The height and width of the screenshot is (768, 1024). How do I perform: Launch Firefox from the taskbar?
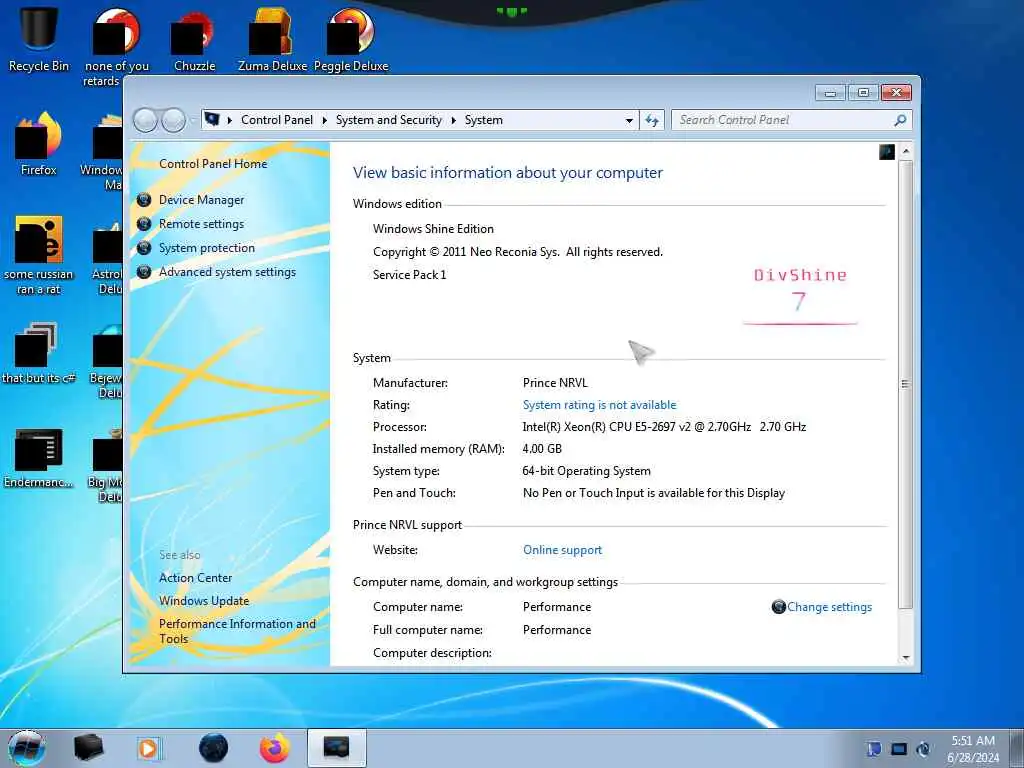pyautogui.click(x=274, y=748)
